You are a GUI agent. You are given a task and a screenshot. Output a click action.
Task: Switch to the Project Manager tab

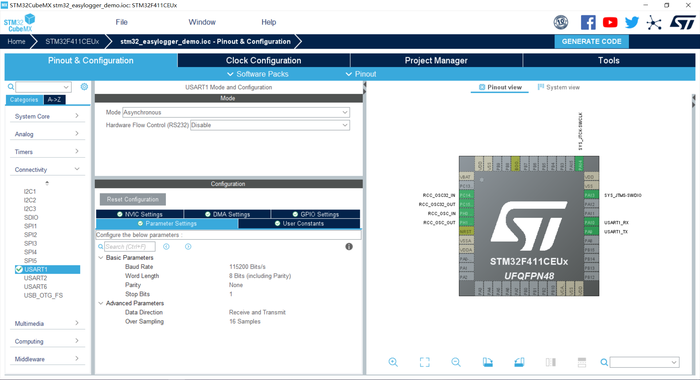click(x=436, y=60)
